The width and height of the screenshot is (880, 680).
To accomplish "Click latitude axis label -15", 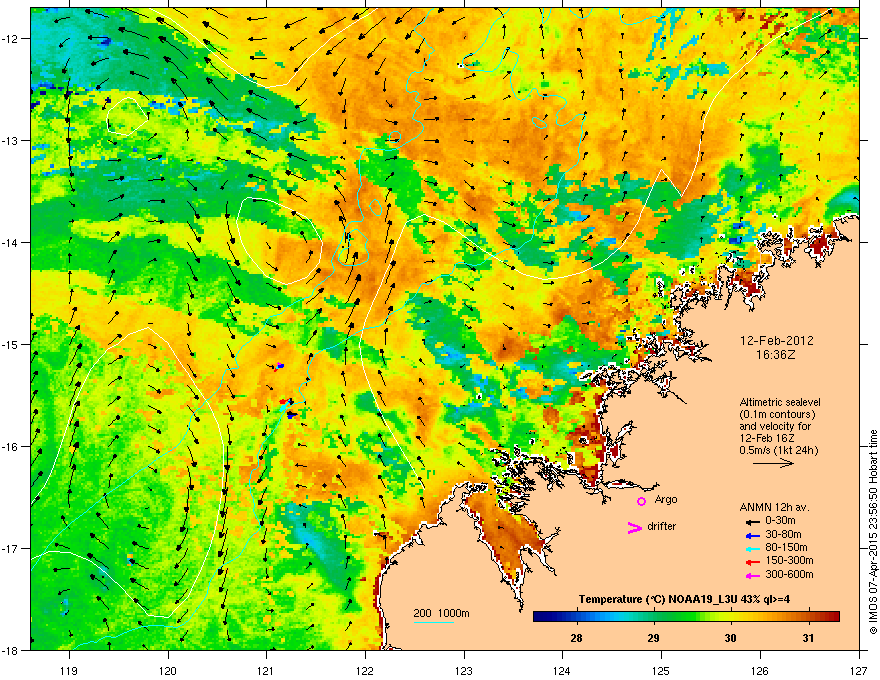I will point(11,344).
